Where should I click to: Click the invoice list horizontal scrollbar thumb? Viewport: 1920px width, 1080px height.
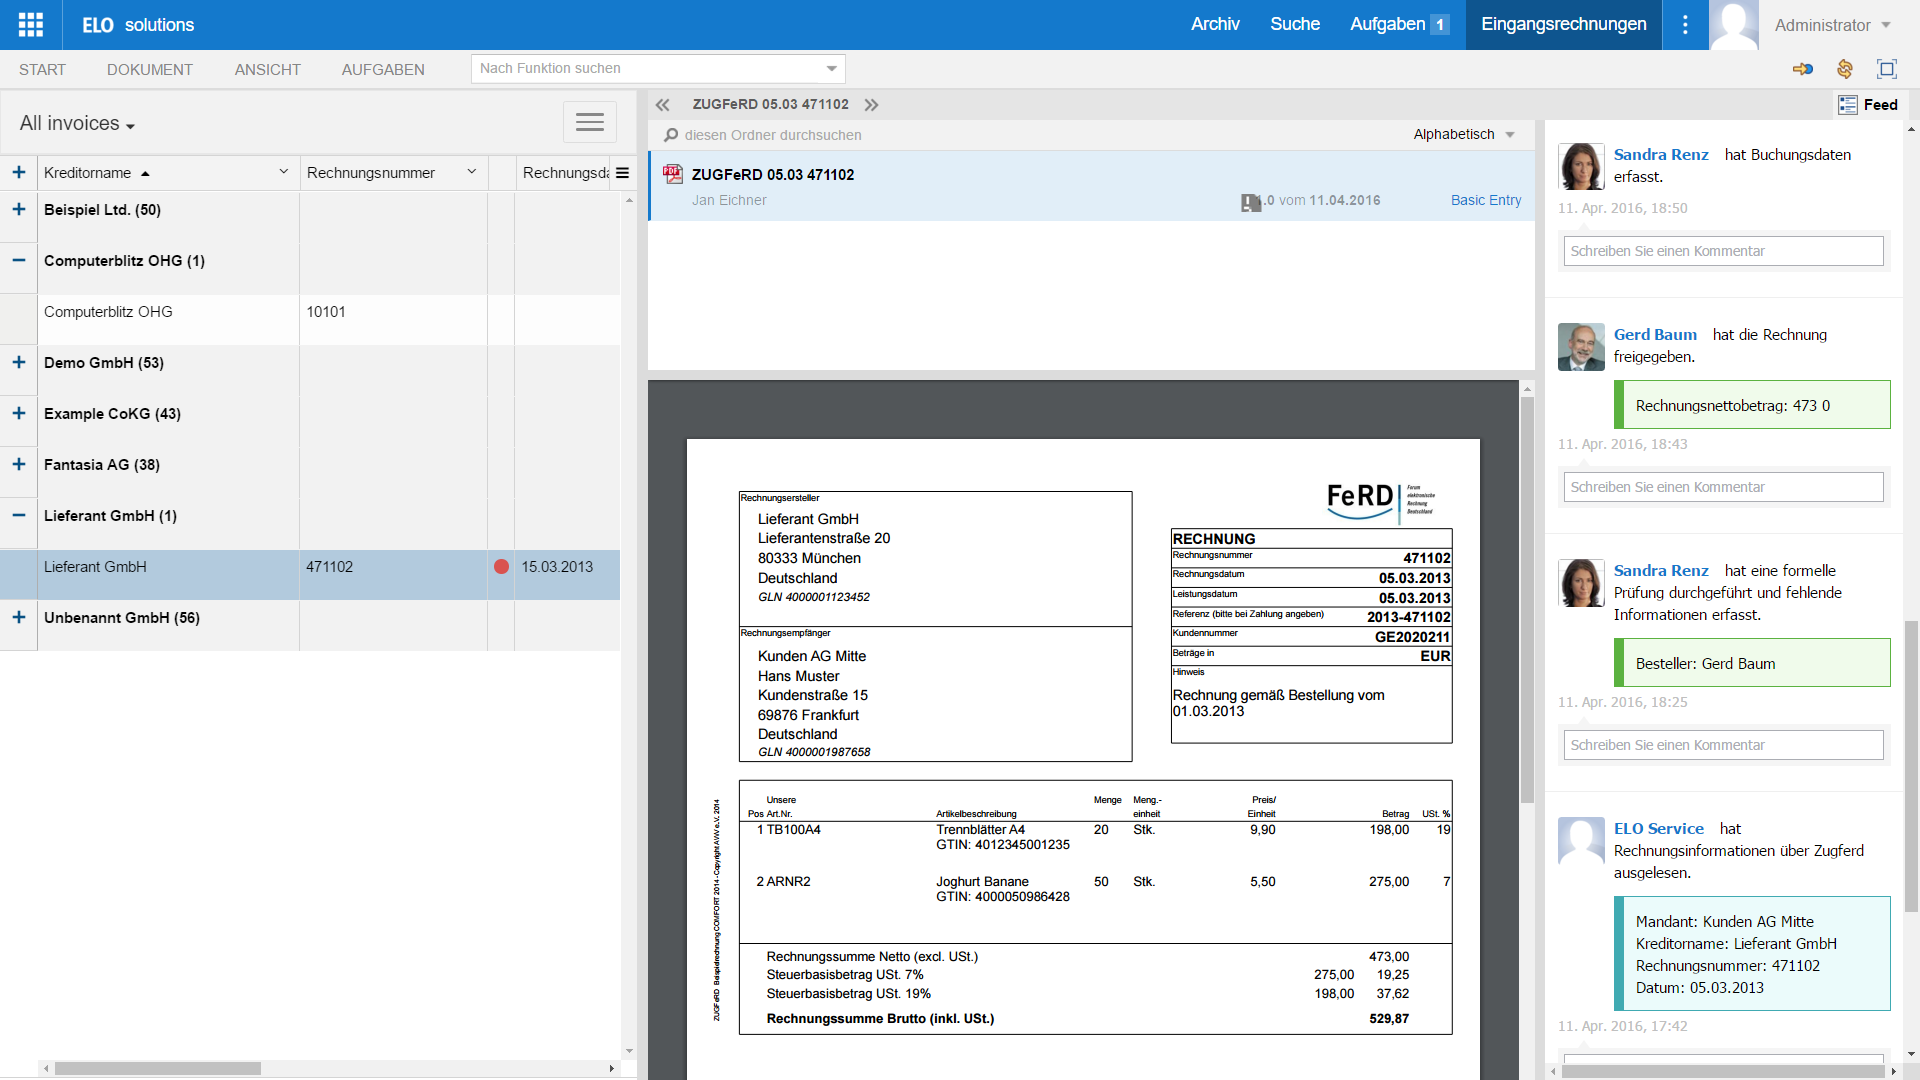158,1068
